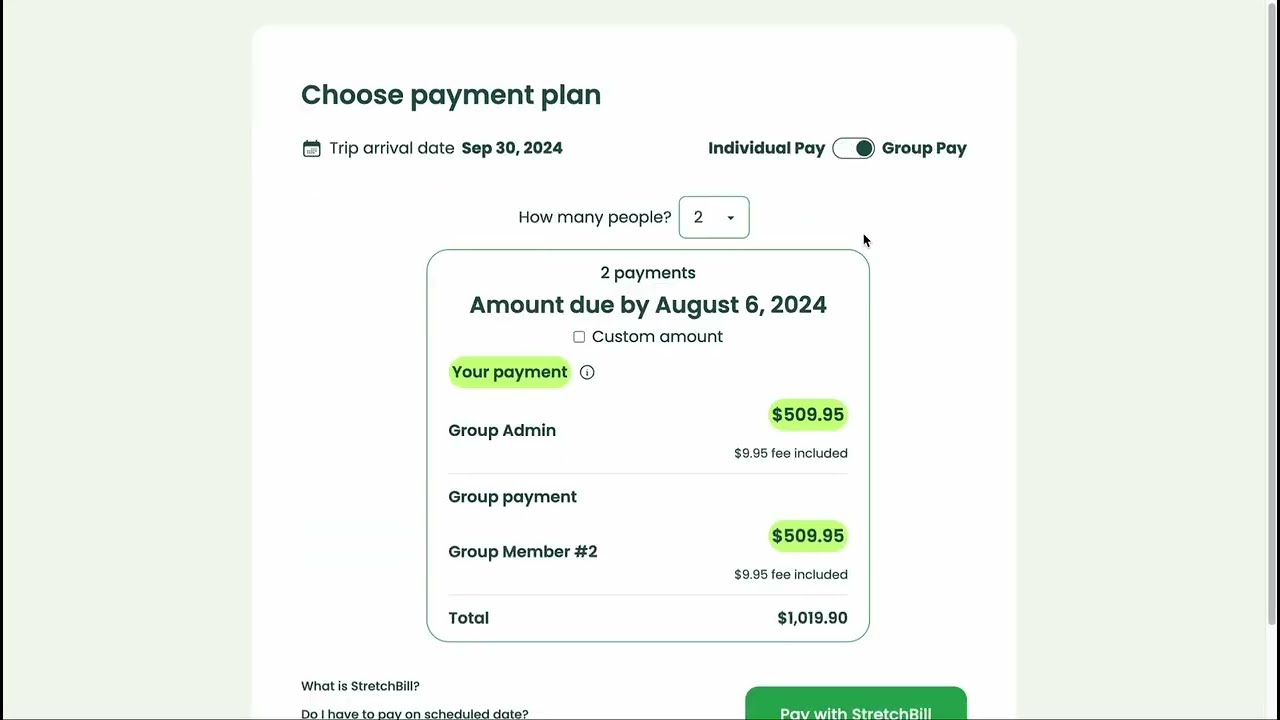The width and height of the screenshot is (1280, 720).
Task: Click the Group Pay label
Action: (924, 148)
